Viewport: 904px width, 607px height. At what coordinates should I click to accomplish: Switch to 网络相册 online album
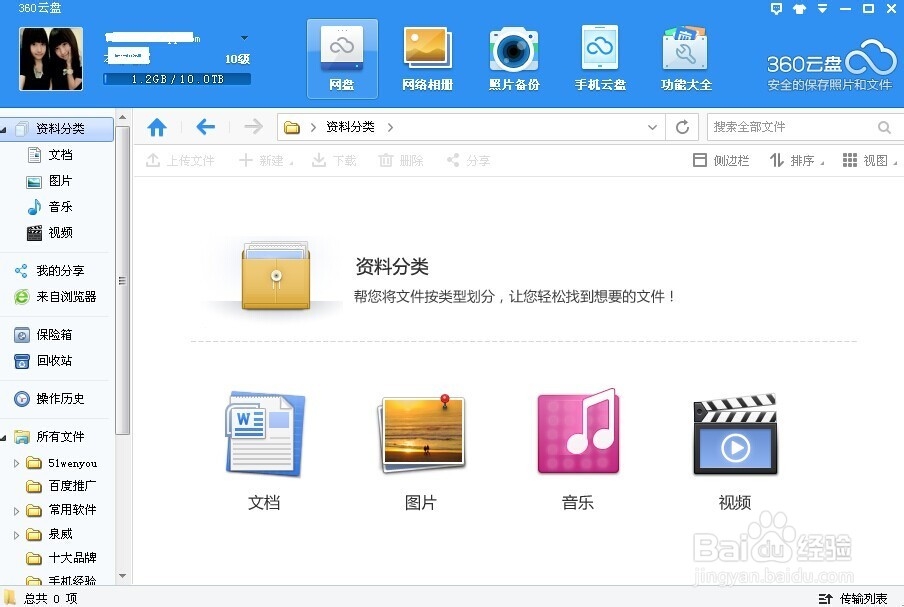coord(427,59)
